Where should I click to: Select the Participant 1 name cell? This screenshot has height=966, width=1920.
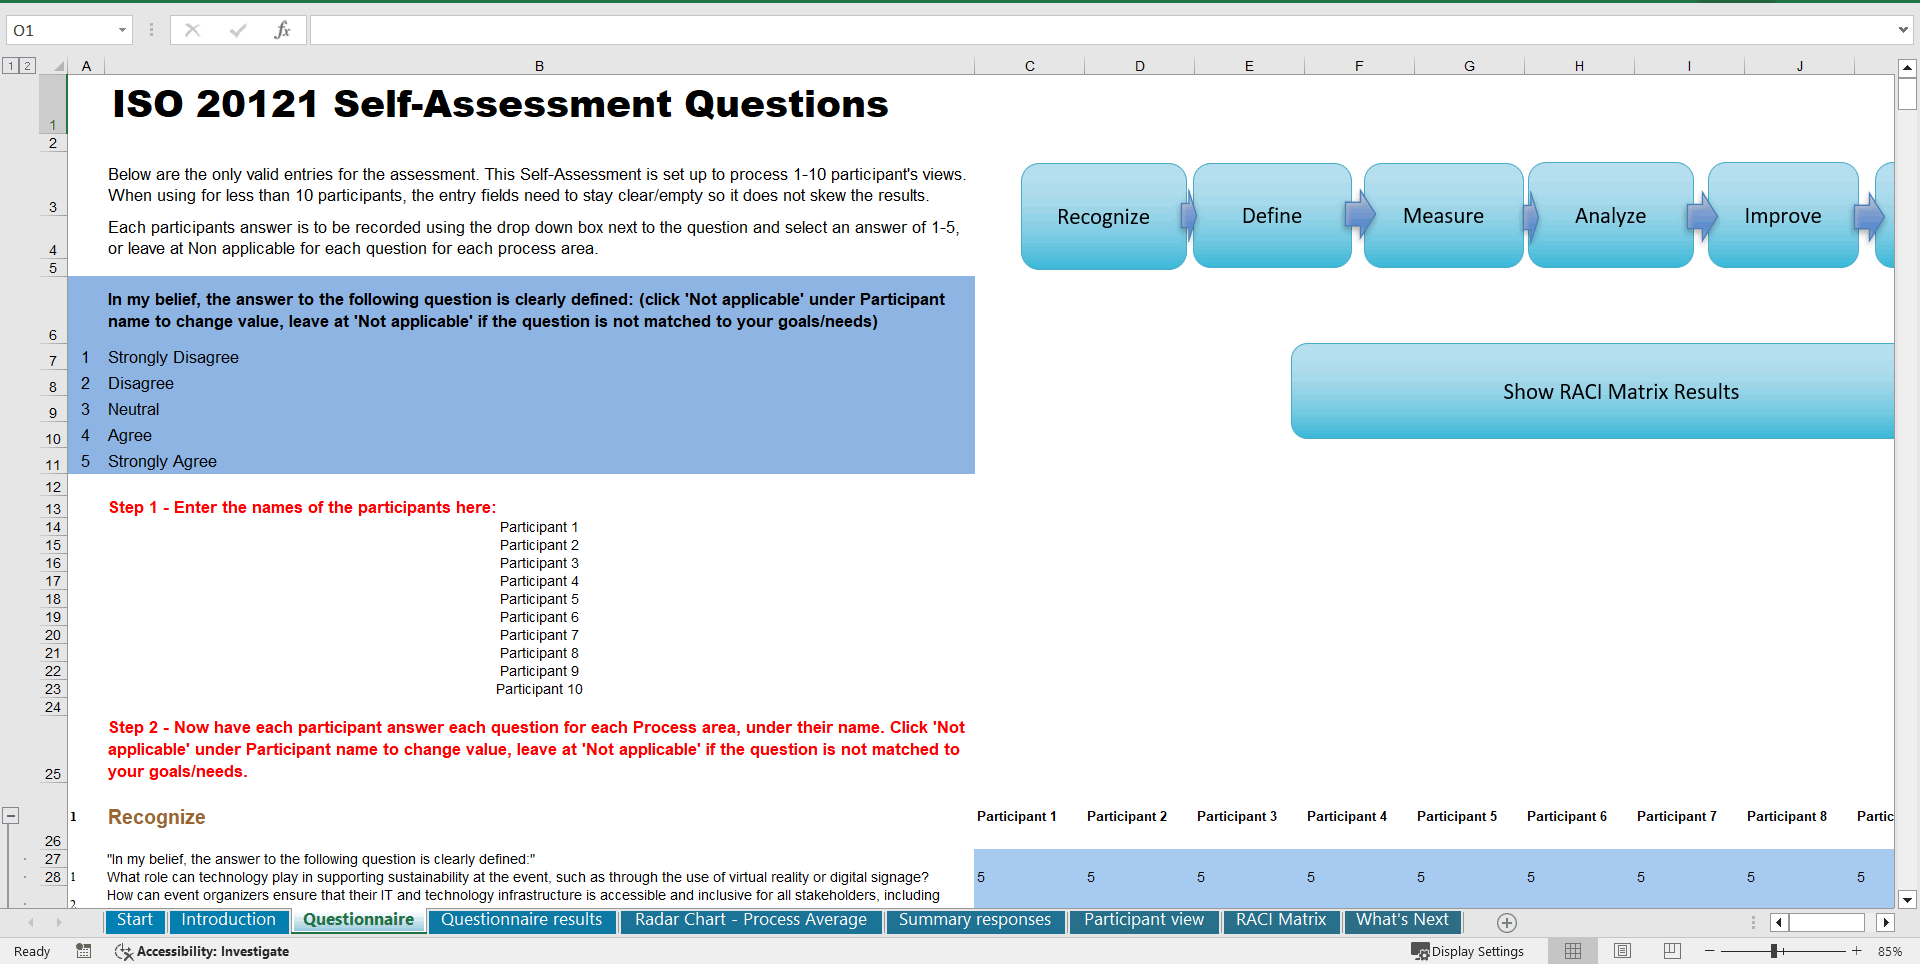click(x=539, y=527)
